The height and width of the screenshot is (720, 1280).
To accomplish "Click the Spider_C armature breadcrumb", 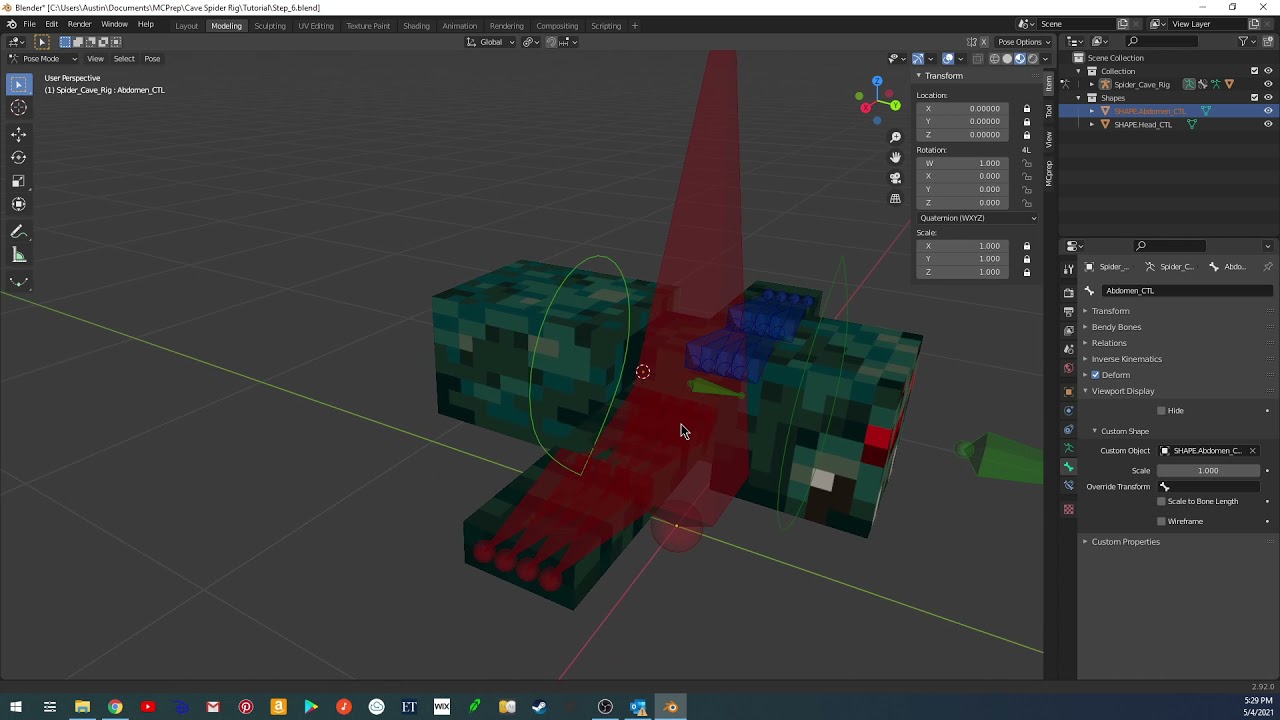I will coord(1169,267).
